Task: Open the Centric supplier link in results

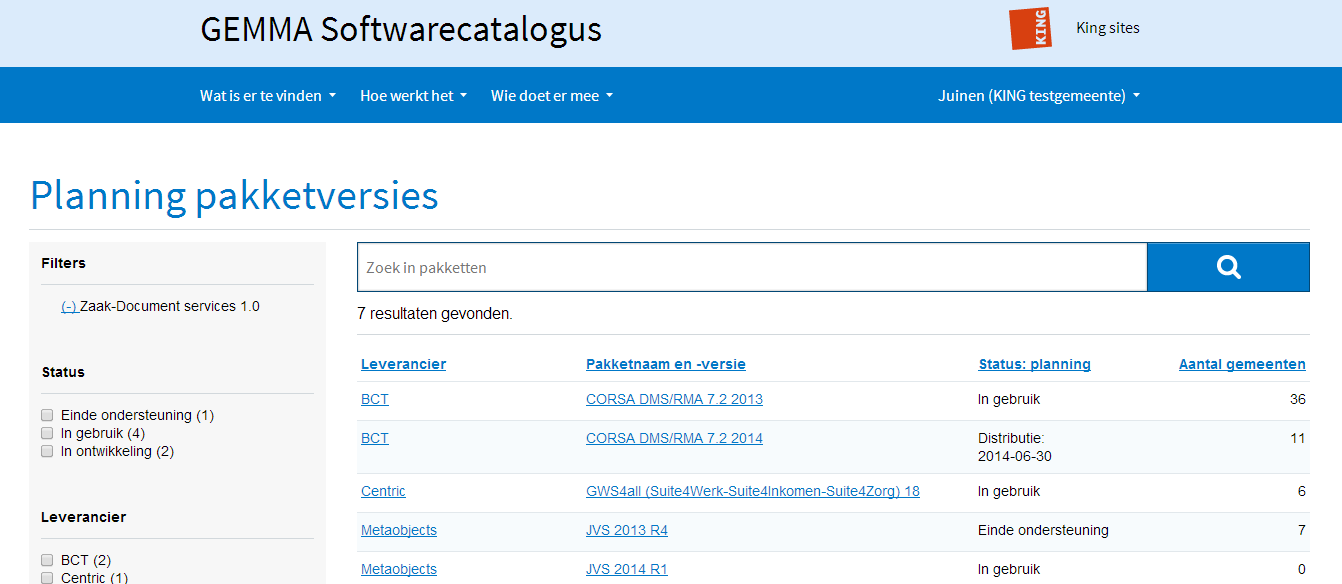Action: click(383, 491)
